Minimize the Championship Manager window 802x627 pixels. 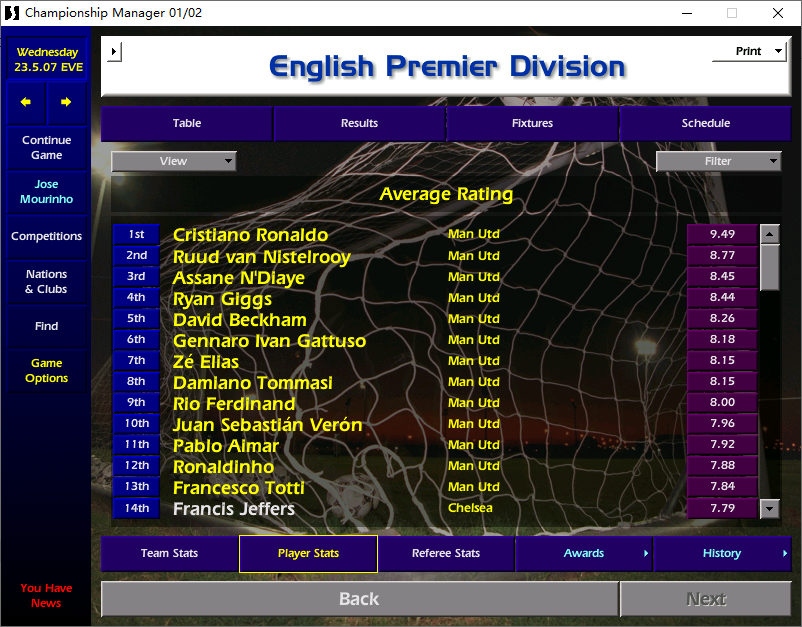tap(687, 13)
